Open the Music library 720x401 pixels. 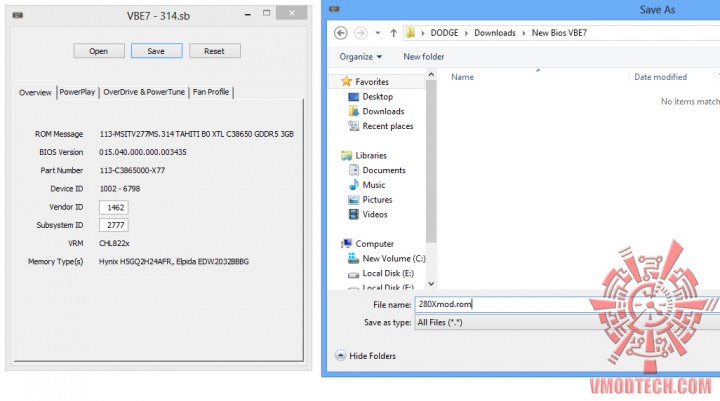tap(374, 185)
